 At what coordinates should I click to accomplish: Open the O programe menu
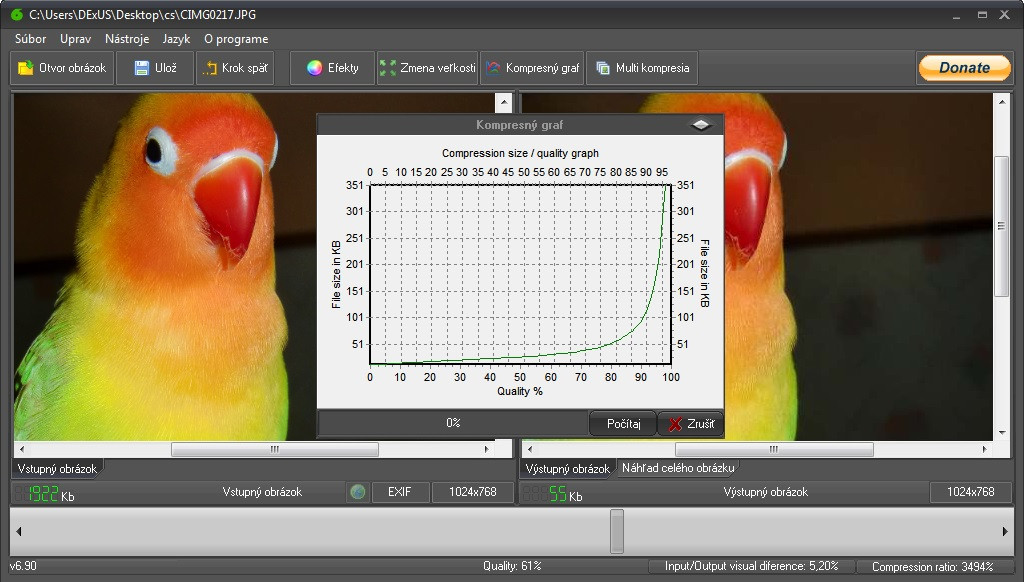(236, 39)
